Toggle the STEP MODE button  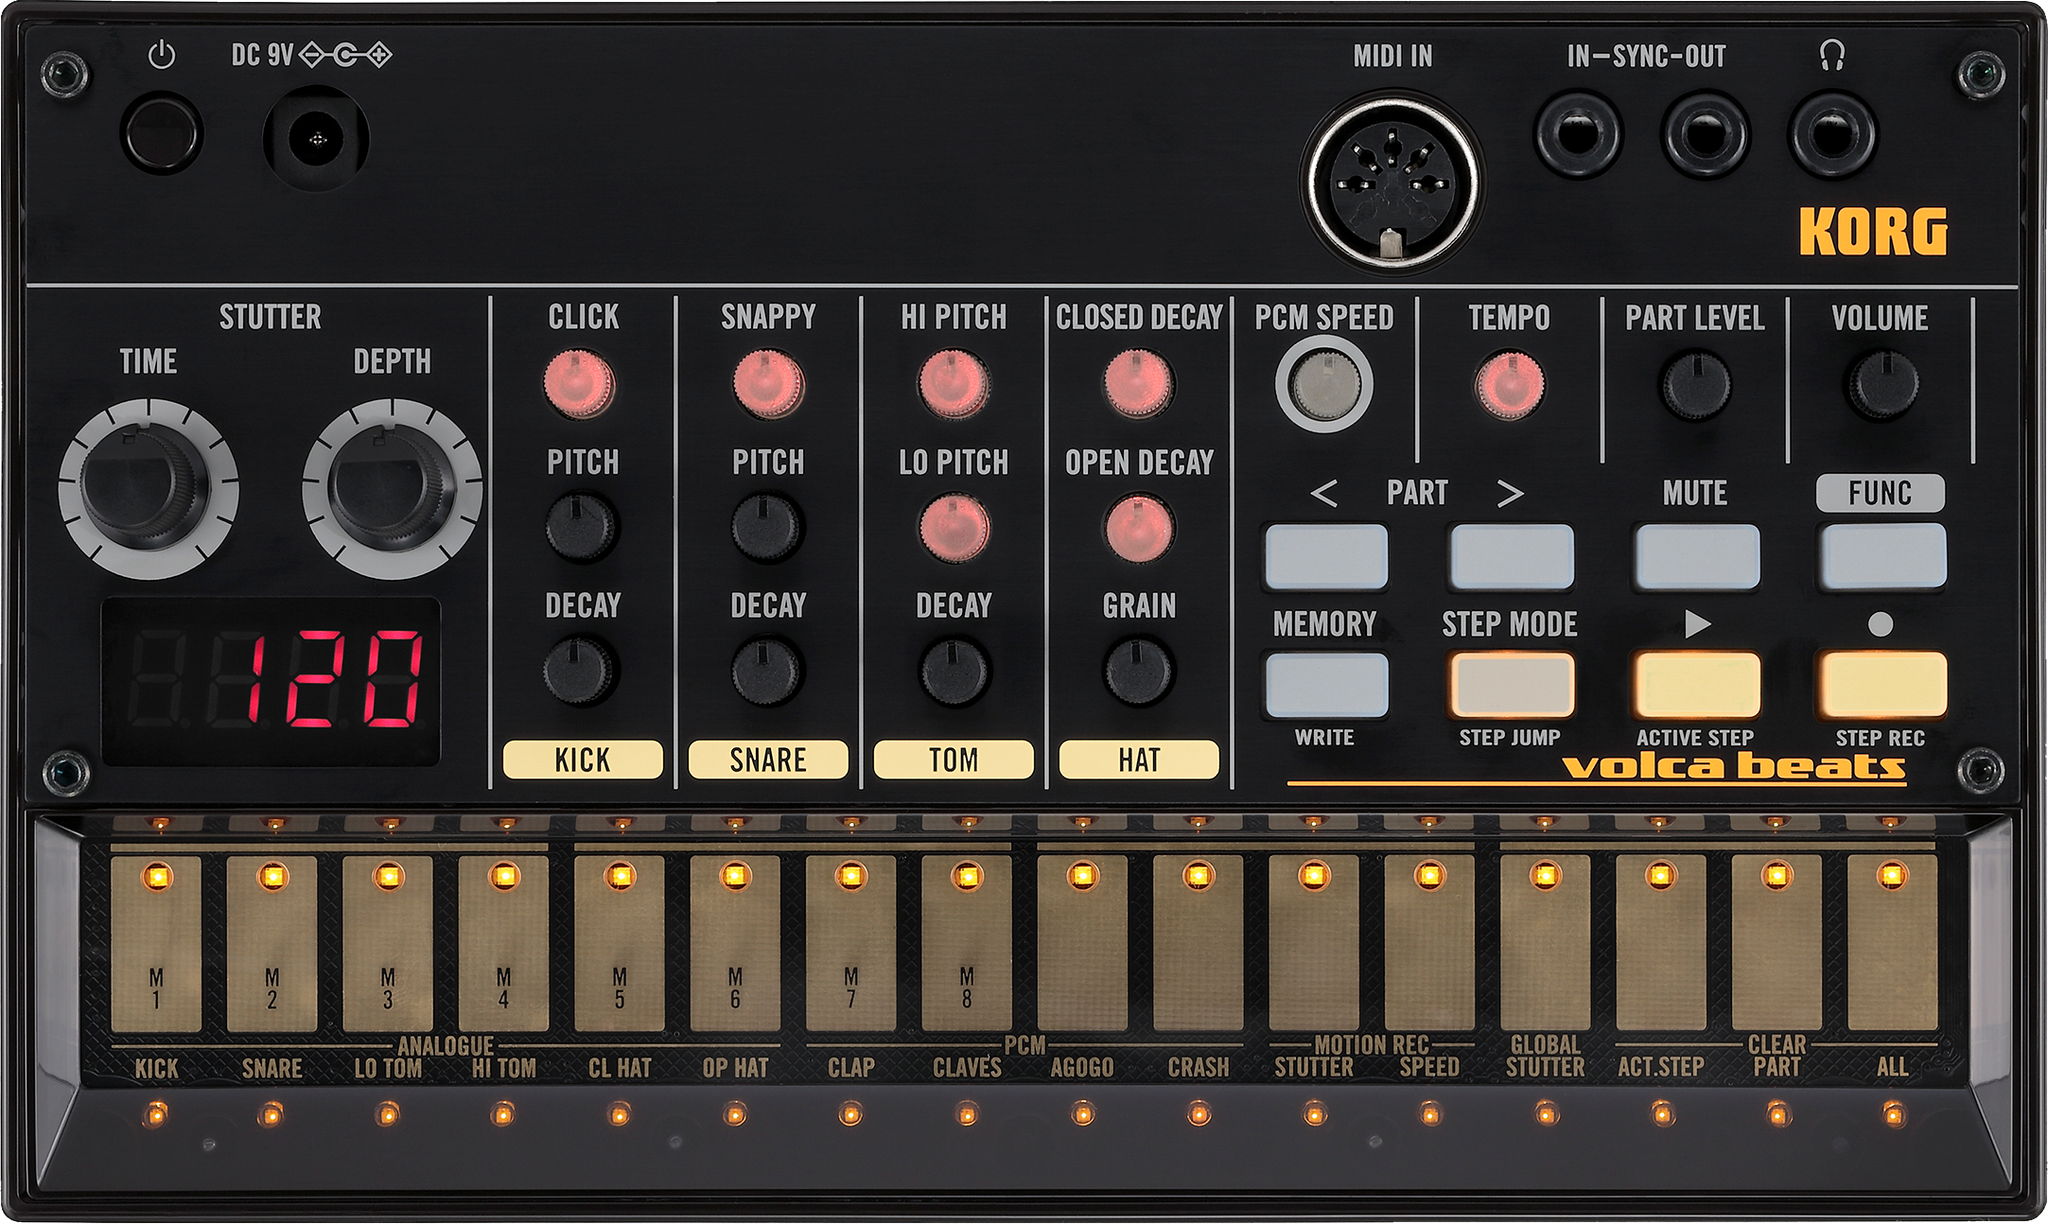click(x=1511, y=685)
